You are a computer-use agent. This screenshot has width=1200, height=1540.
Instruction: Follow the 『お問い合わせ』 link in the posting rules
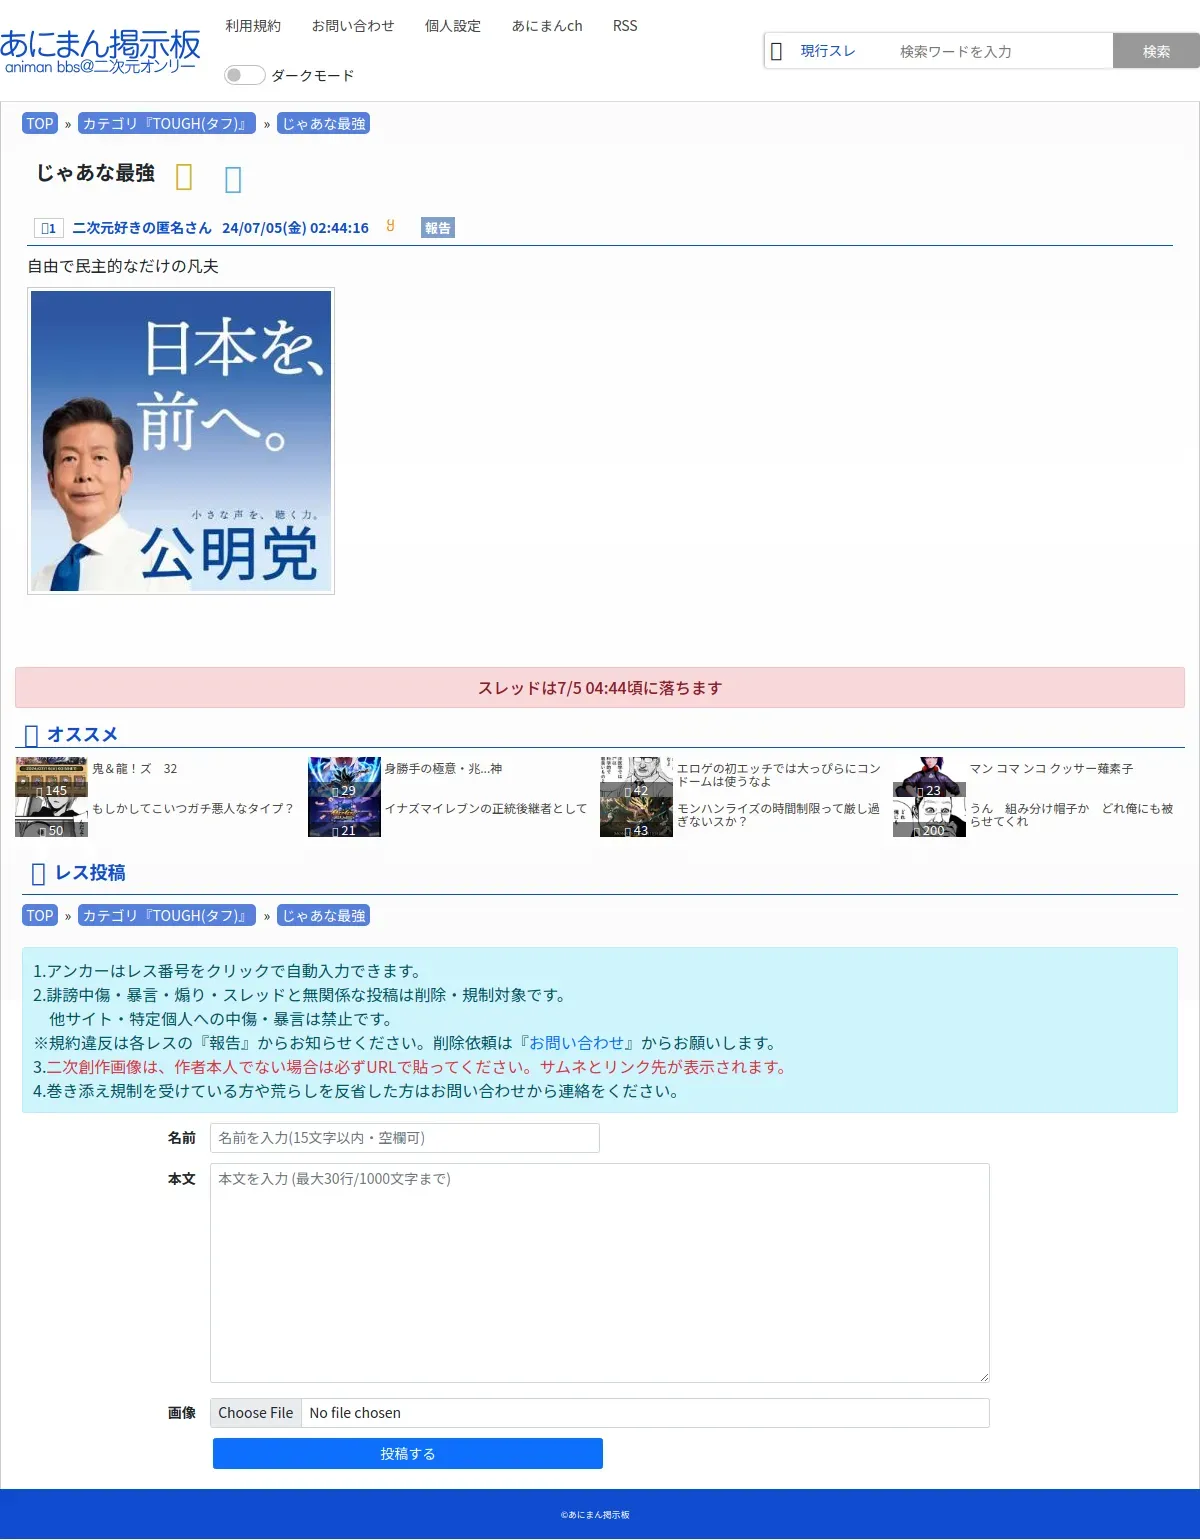pos(575,1043)
